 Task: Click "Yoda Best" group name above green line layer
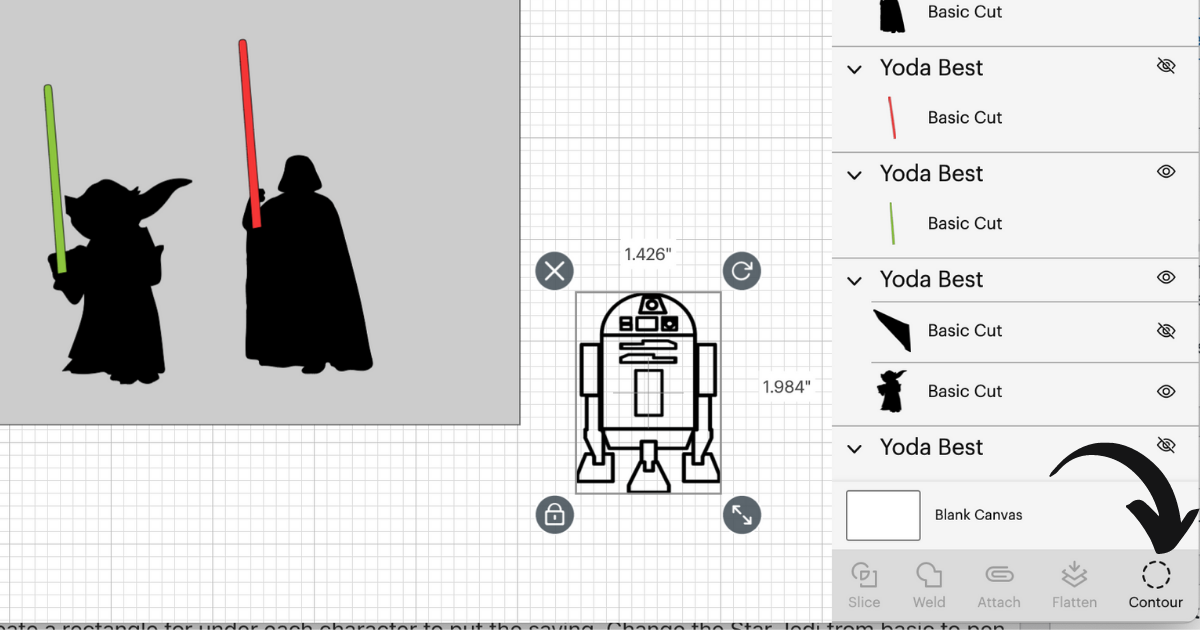coord(932,174)
